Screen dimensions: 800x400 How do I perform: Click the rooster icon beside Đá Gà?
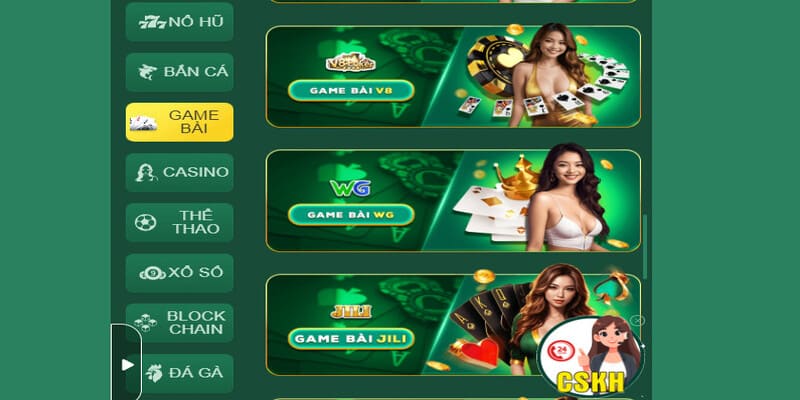(153, 373)
